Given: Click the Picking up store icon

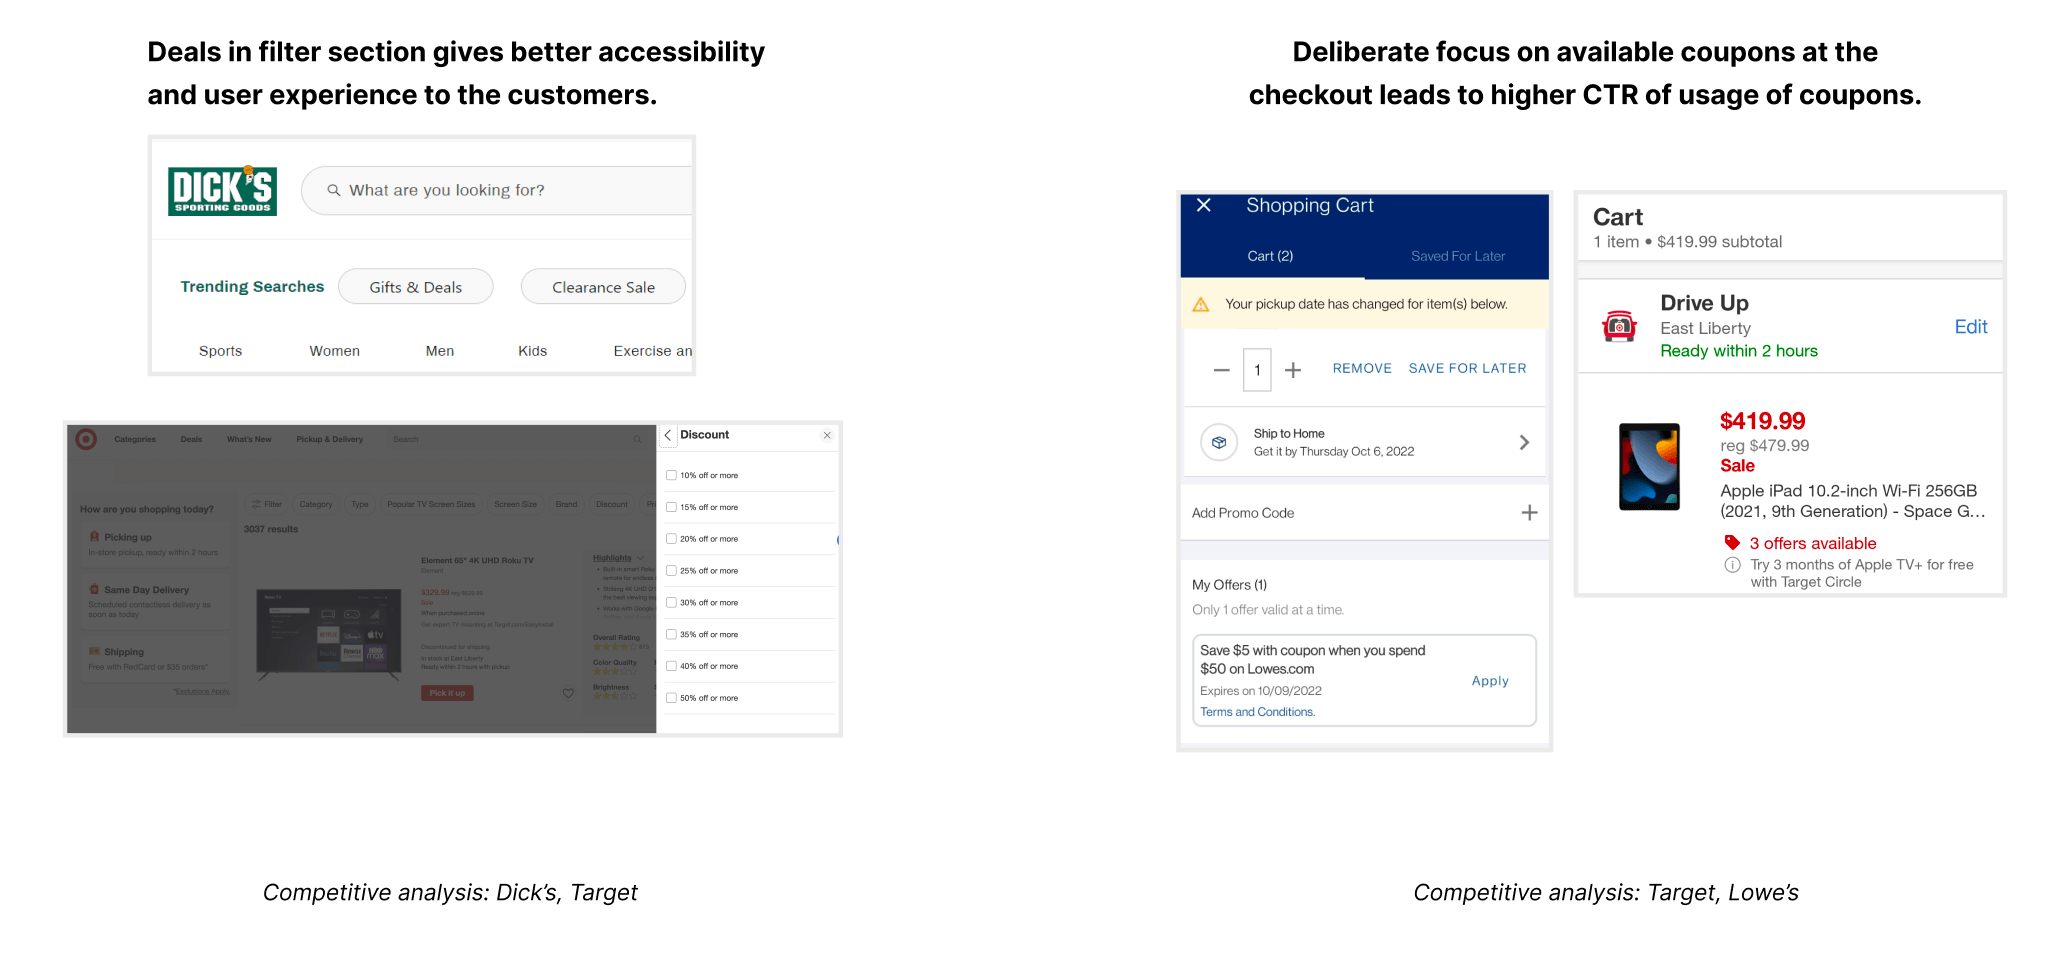Looking at the screenshot, I should point(94,537).
